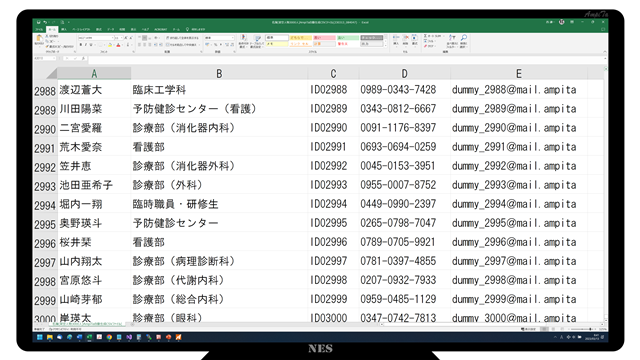640x360 pixels.
Task: Open Sort & Filter funnel icon
Action: point(452,37)
